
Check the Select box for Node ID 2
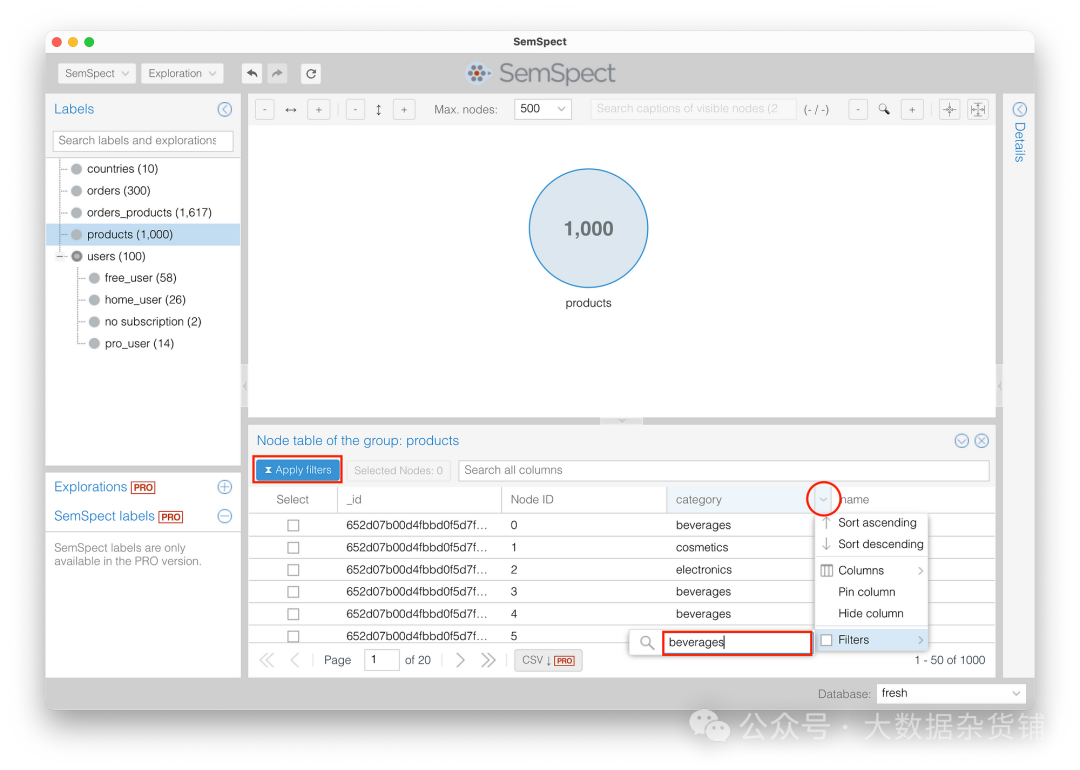pos(293,570)
